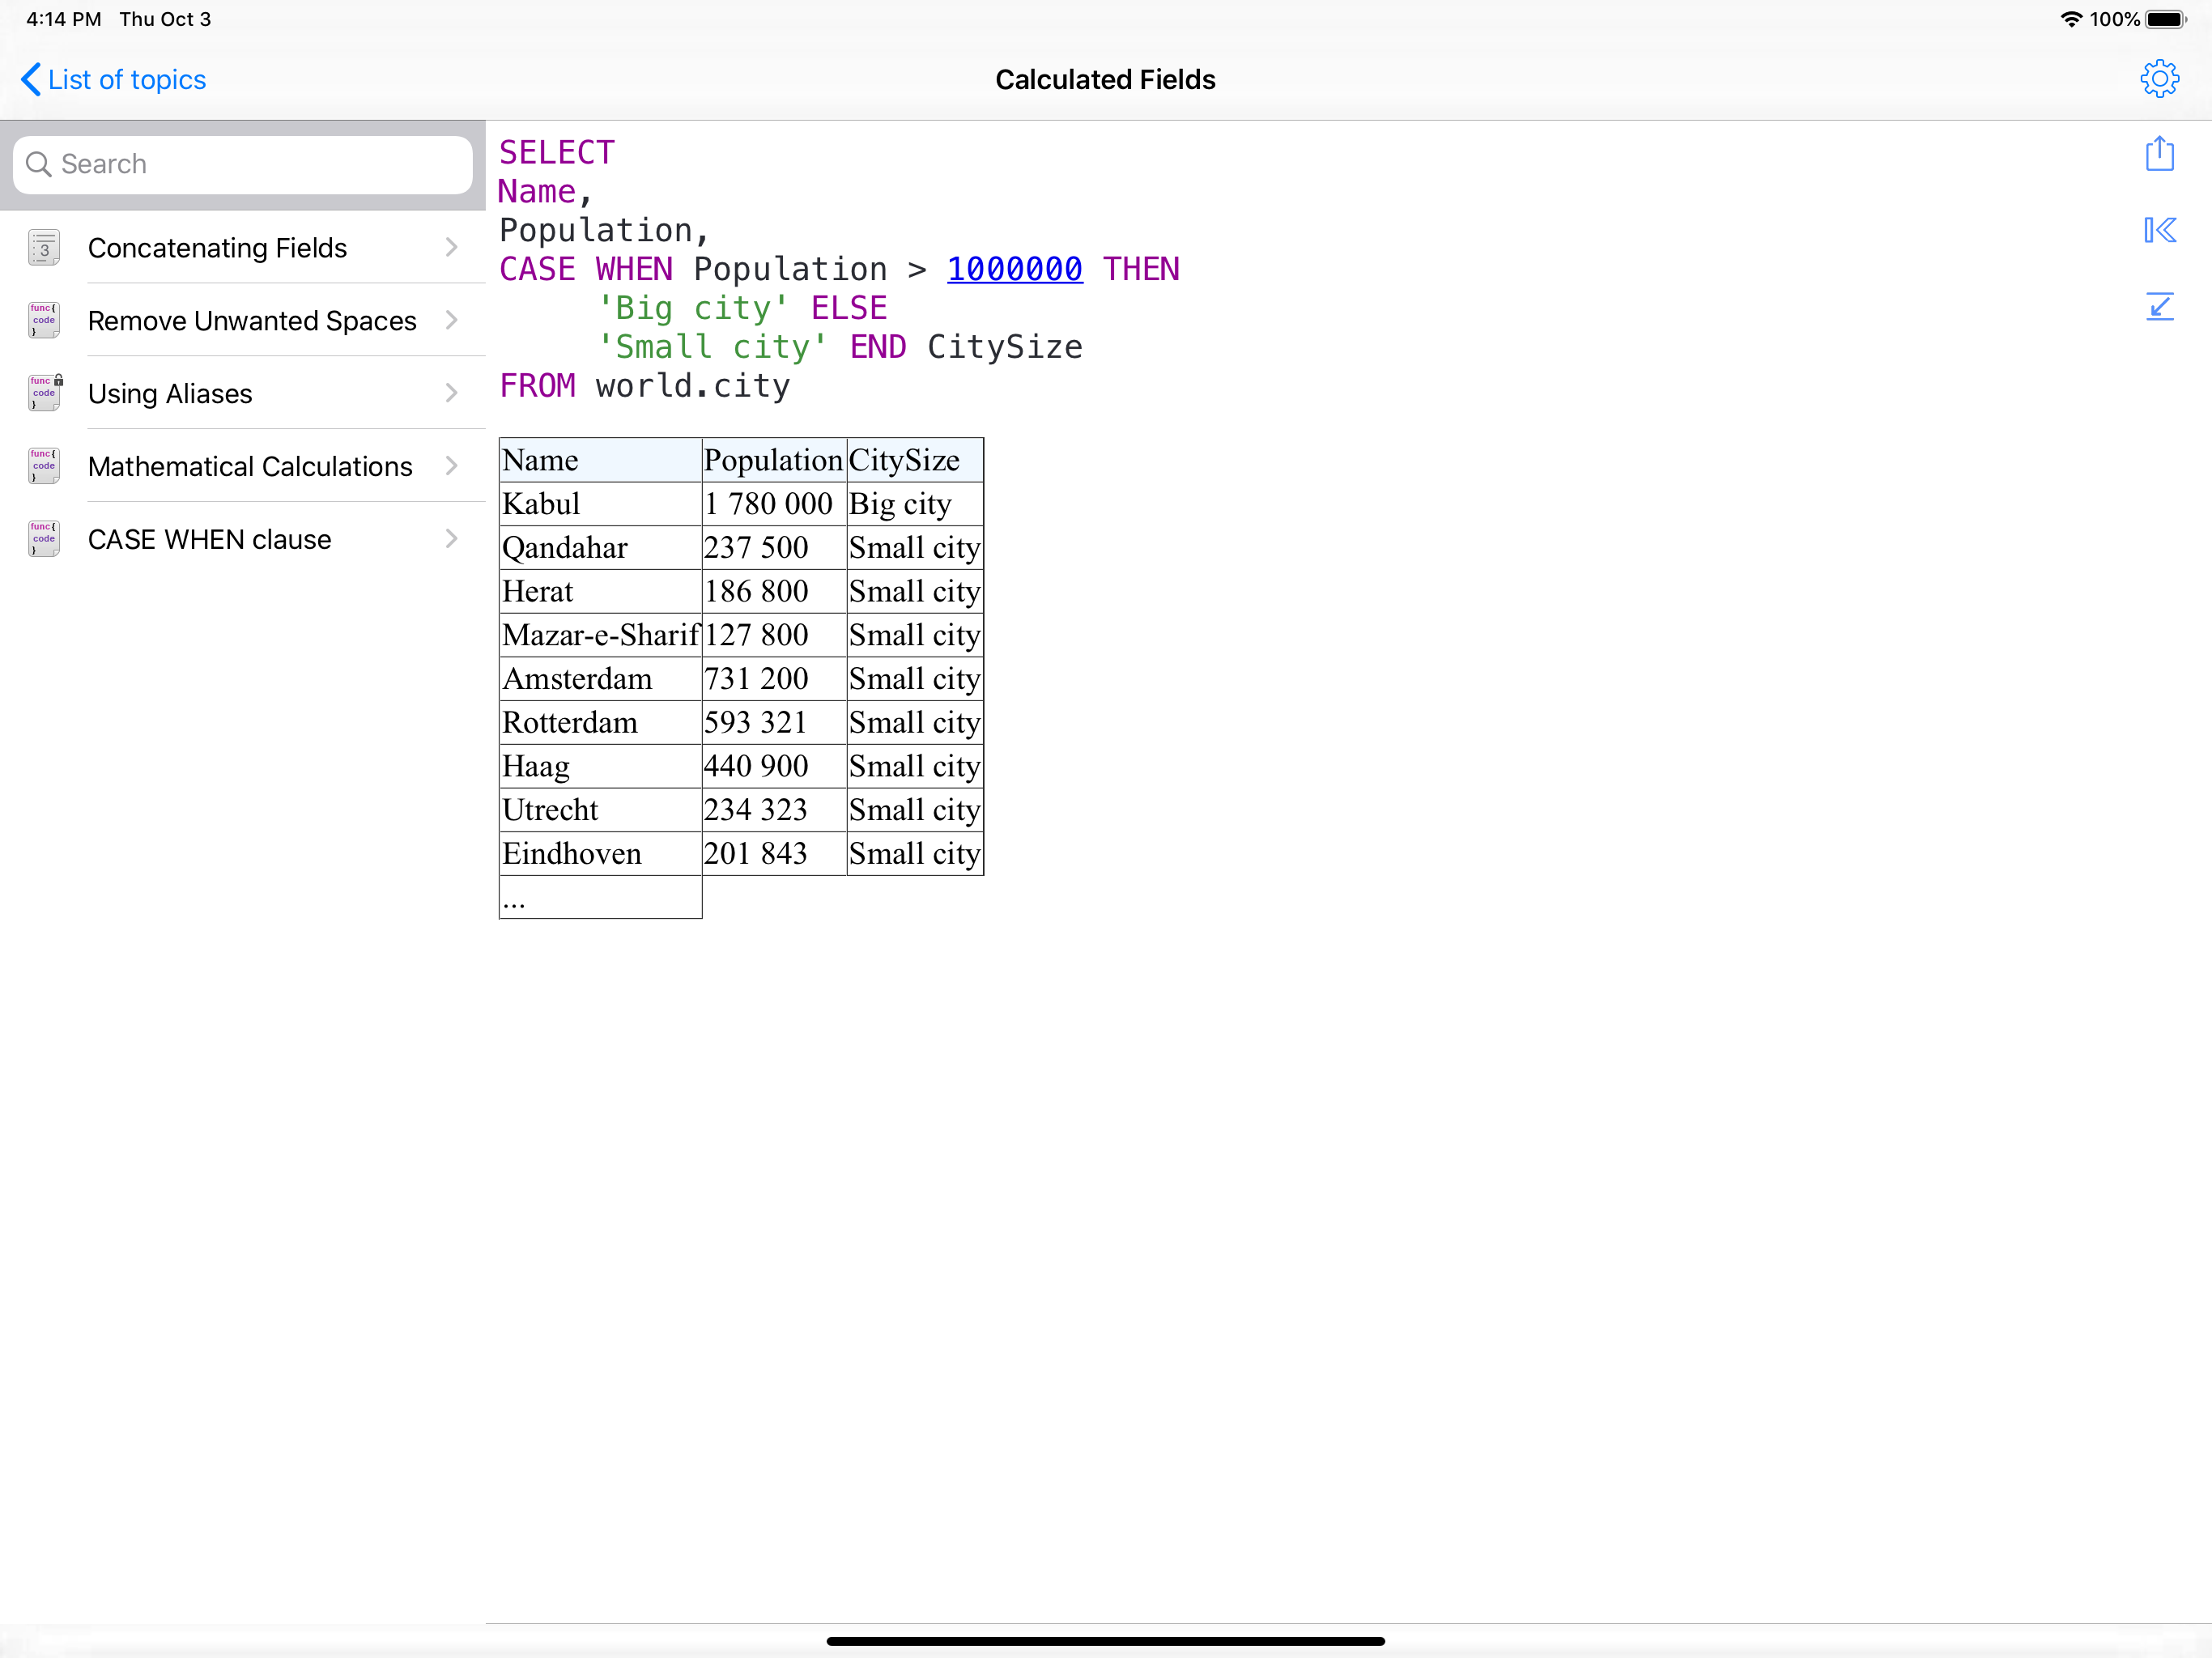Tap the collapse-view diagonal arrow icon
2212x1658 pixels.
[2160, 307]
